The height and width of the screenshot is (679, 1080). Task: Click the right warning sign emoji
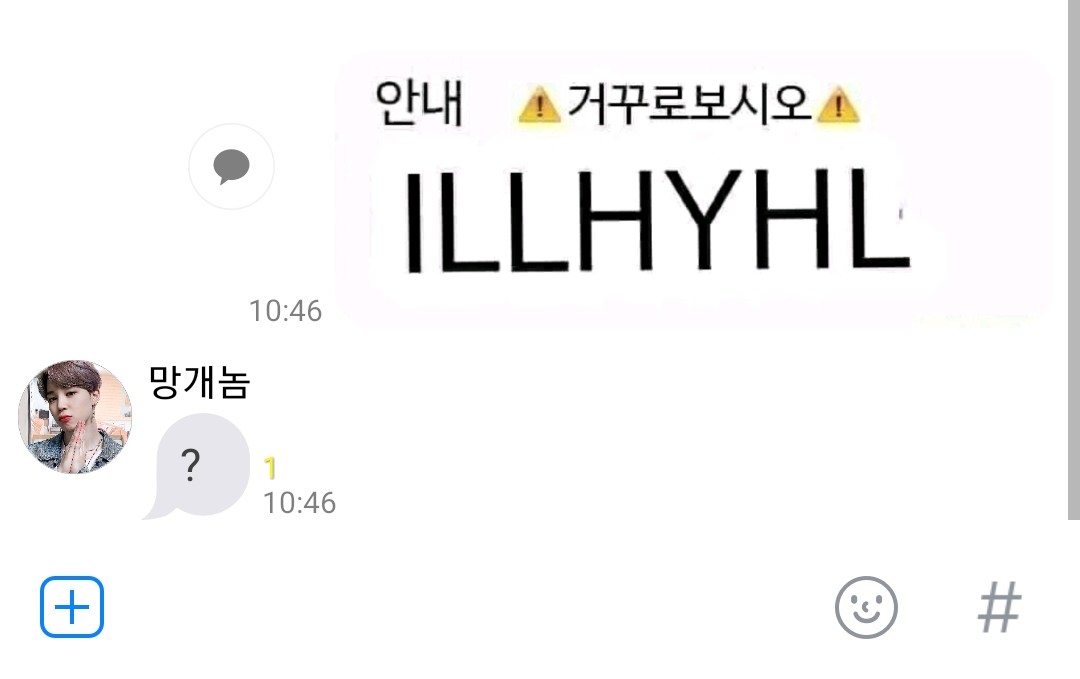(x=837, y=105)
